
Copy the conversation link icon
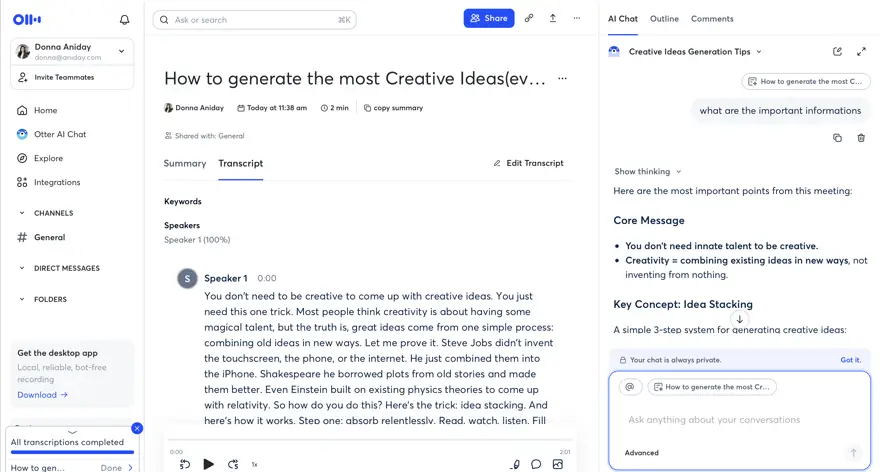coord(529,18)
